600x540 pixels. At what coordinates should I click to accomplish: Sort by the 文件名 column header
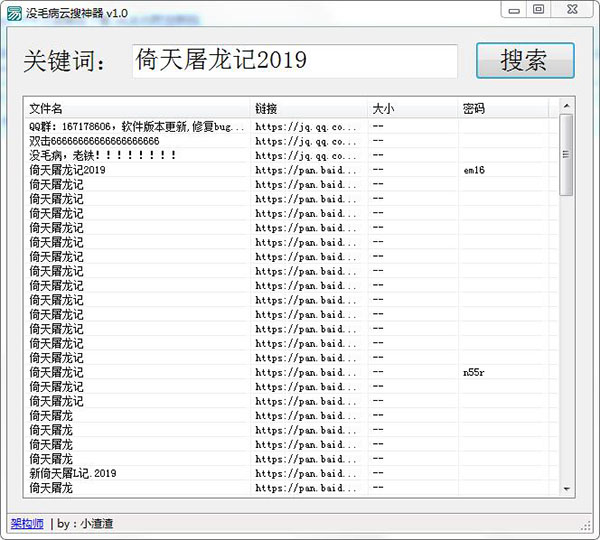(x=137, y=108)
